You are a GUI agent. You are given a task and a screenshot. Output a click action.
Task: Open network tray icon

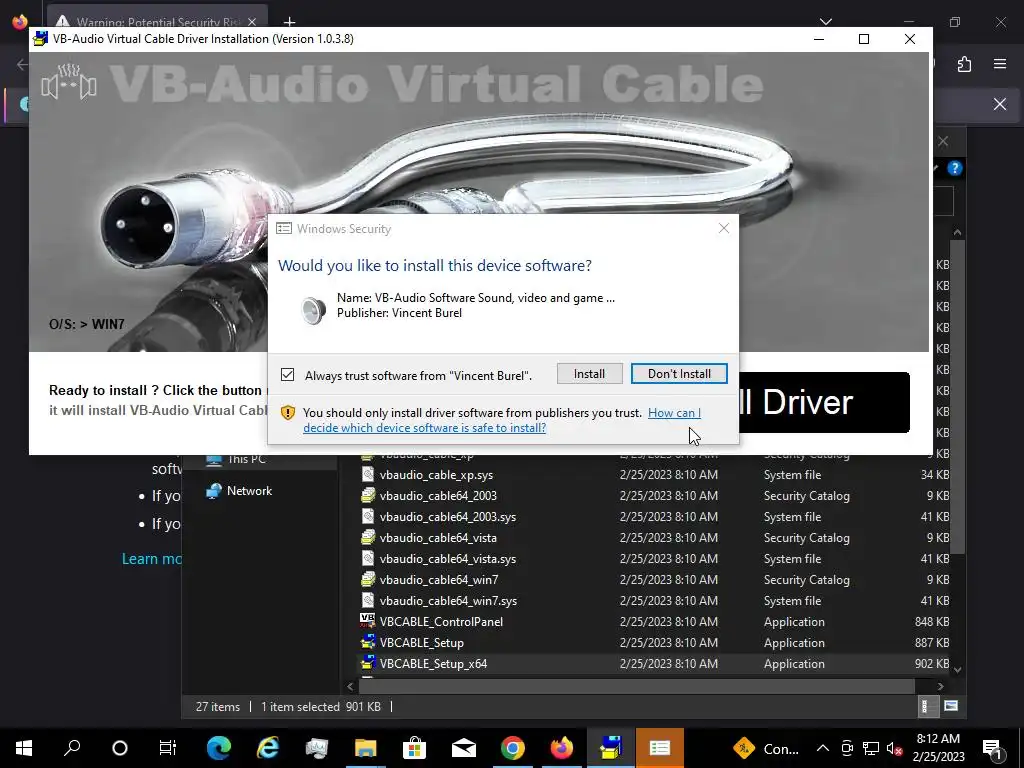click(x=871, y=748)
